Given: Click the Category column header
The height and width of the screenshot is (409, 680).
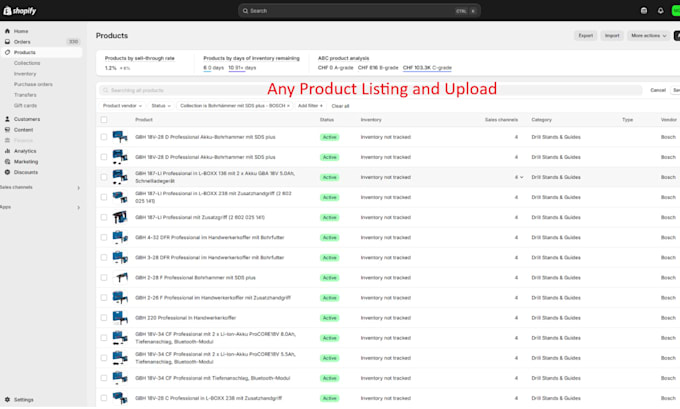Looking at the screenshot, I should [542, 120].
